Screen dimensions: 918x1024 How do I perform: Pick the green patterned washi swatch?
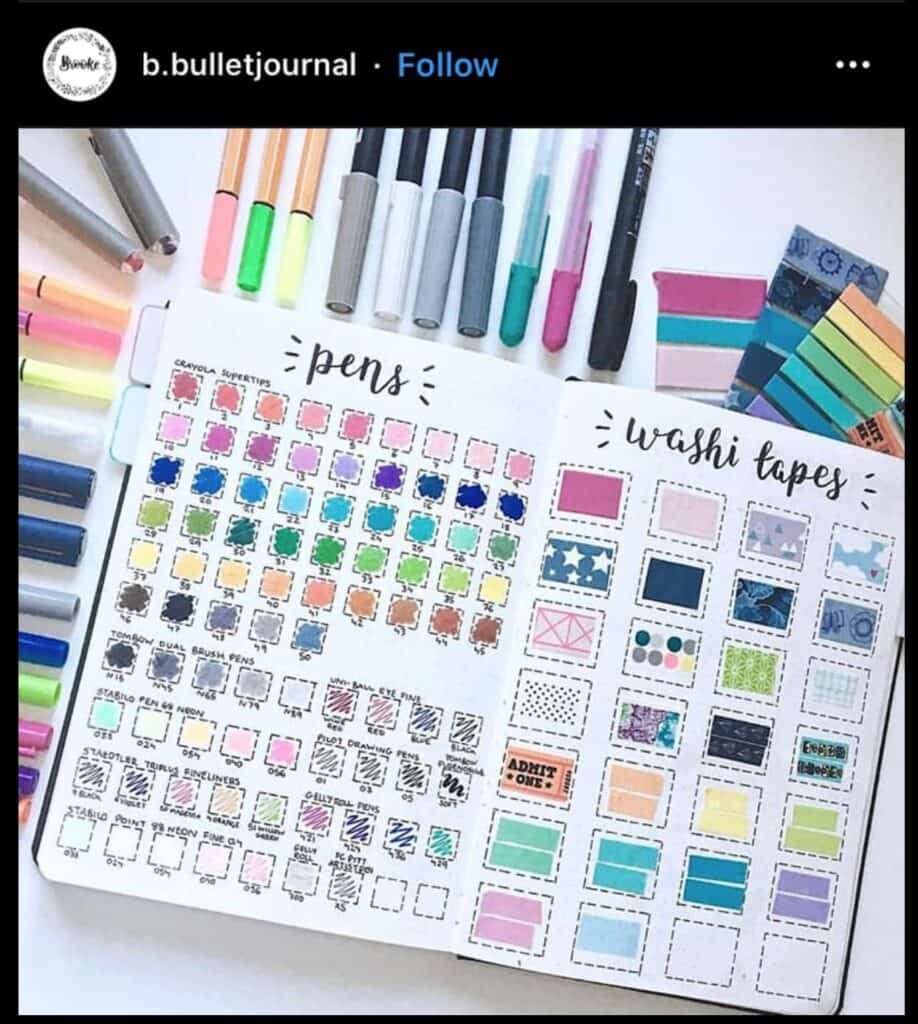tap(752, 668)
